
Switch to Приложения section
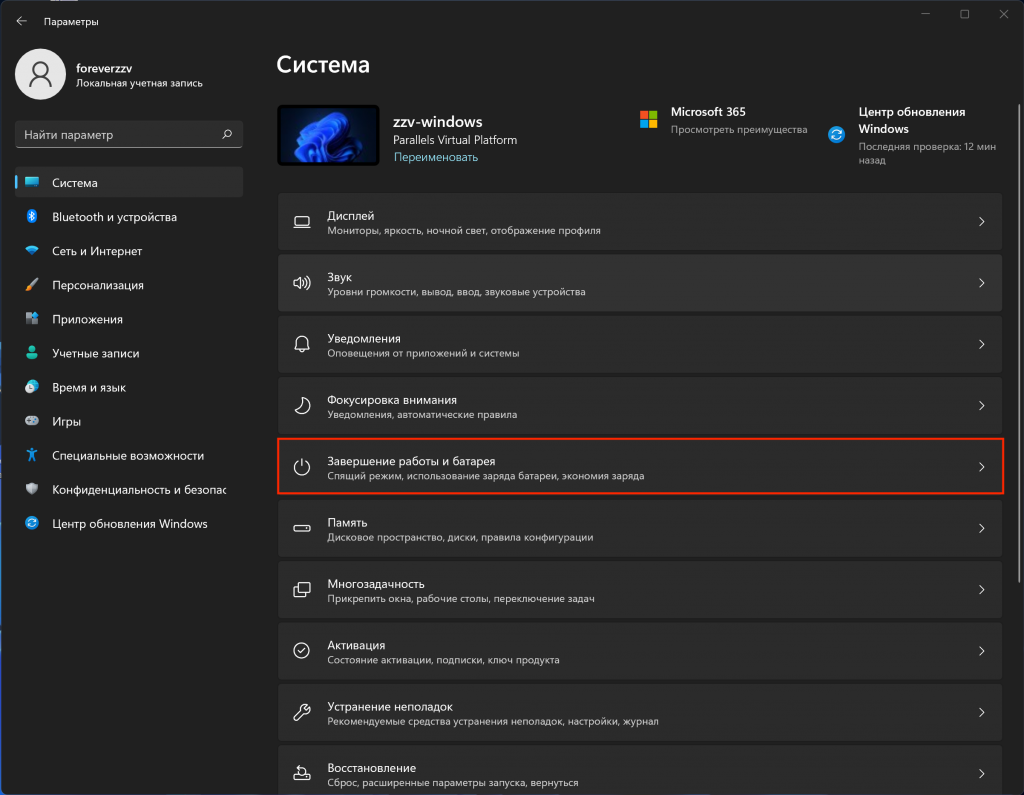point(129,319)
